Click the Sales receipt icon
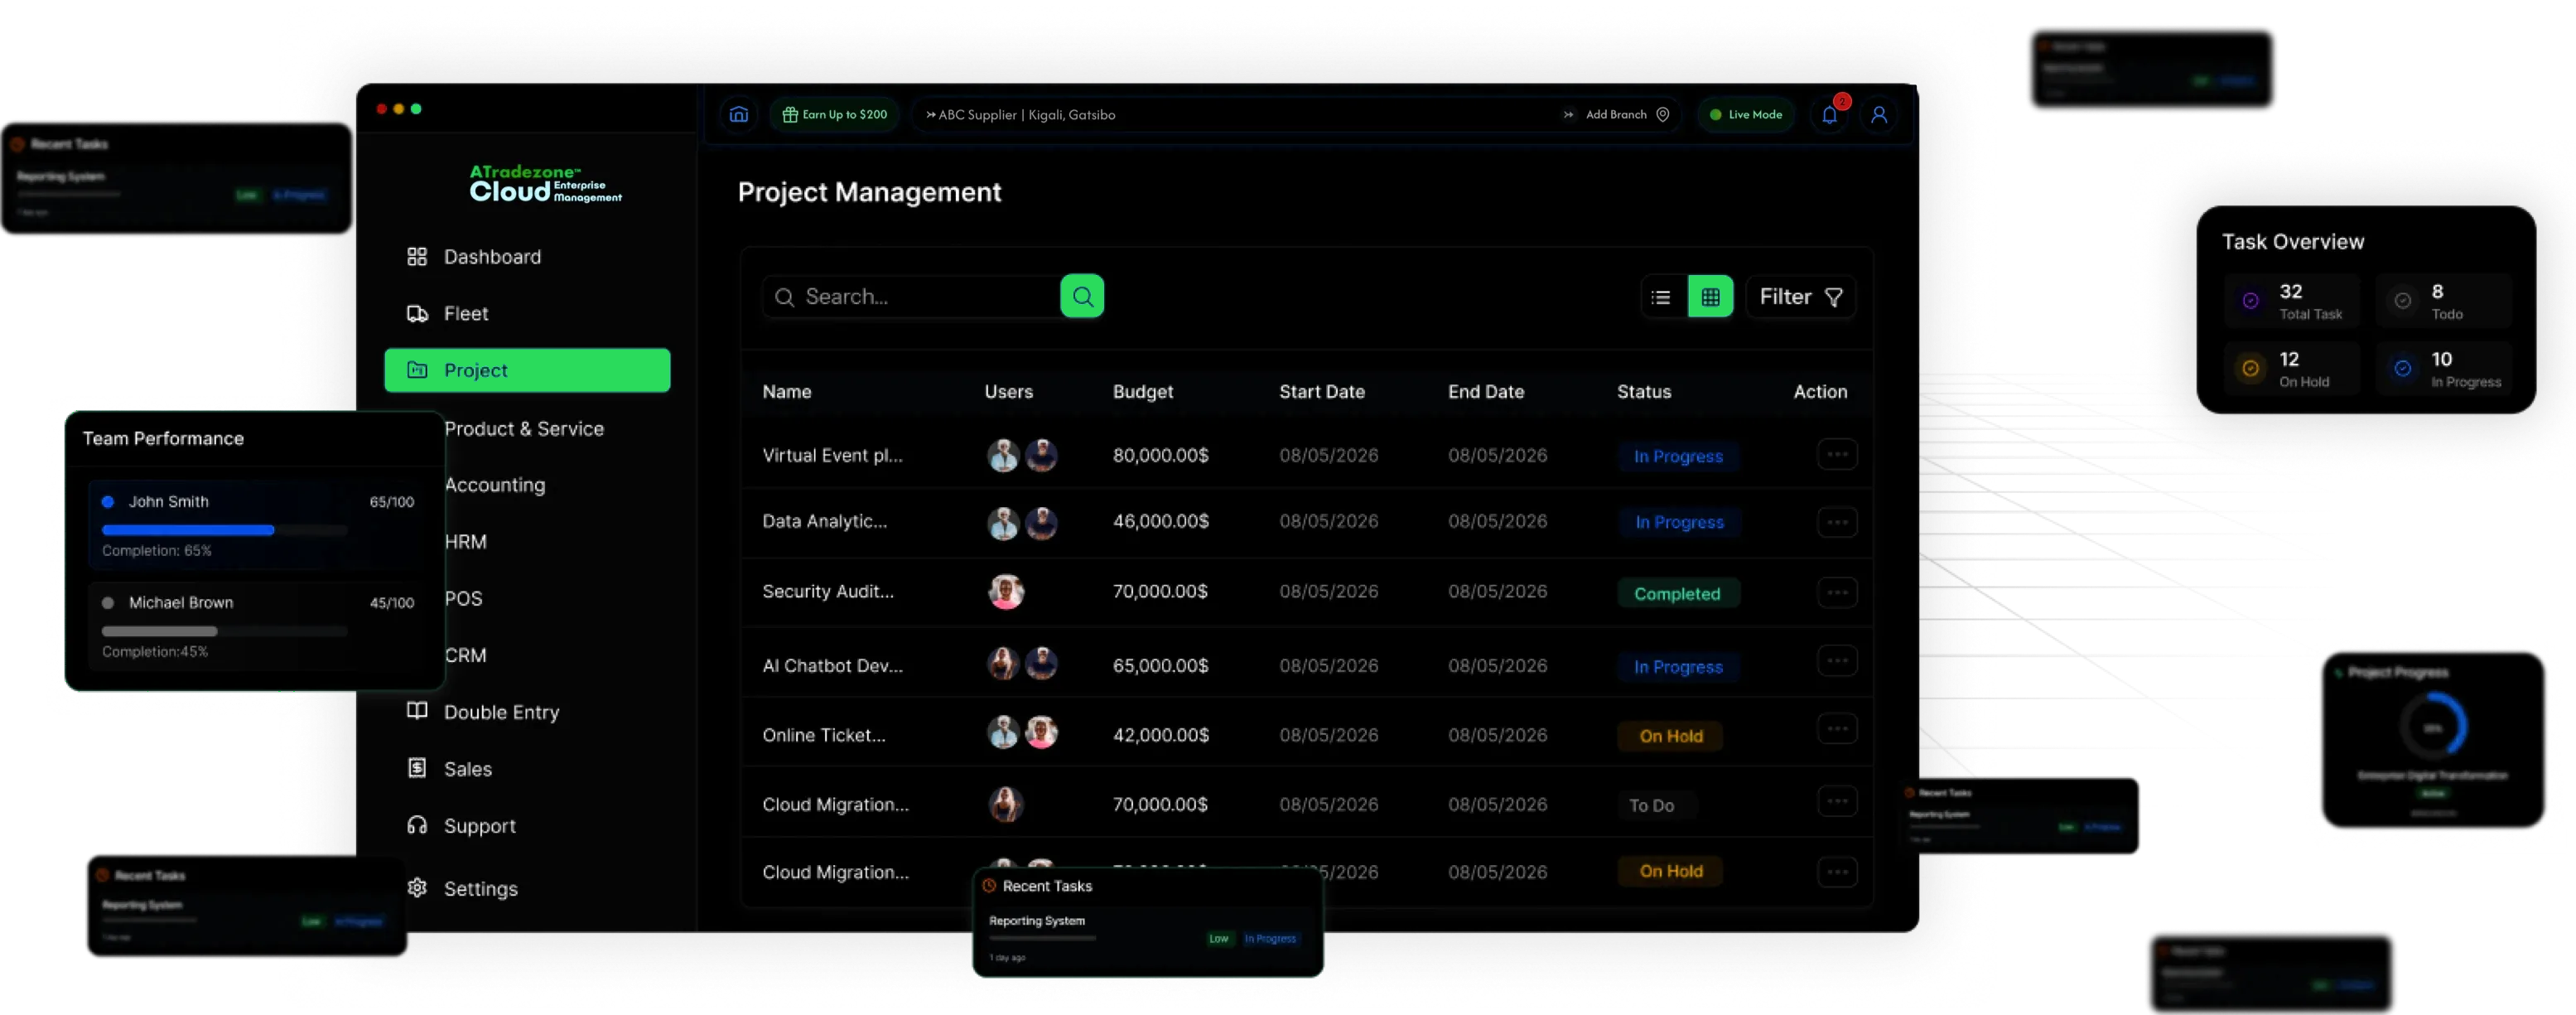The height and width of the screenshot is (1015, 2576). 417,768
